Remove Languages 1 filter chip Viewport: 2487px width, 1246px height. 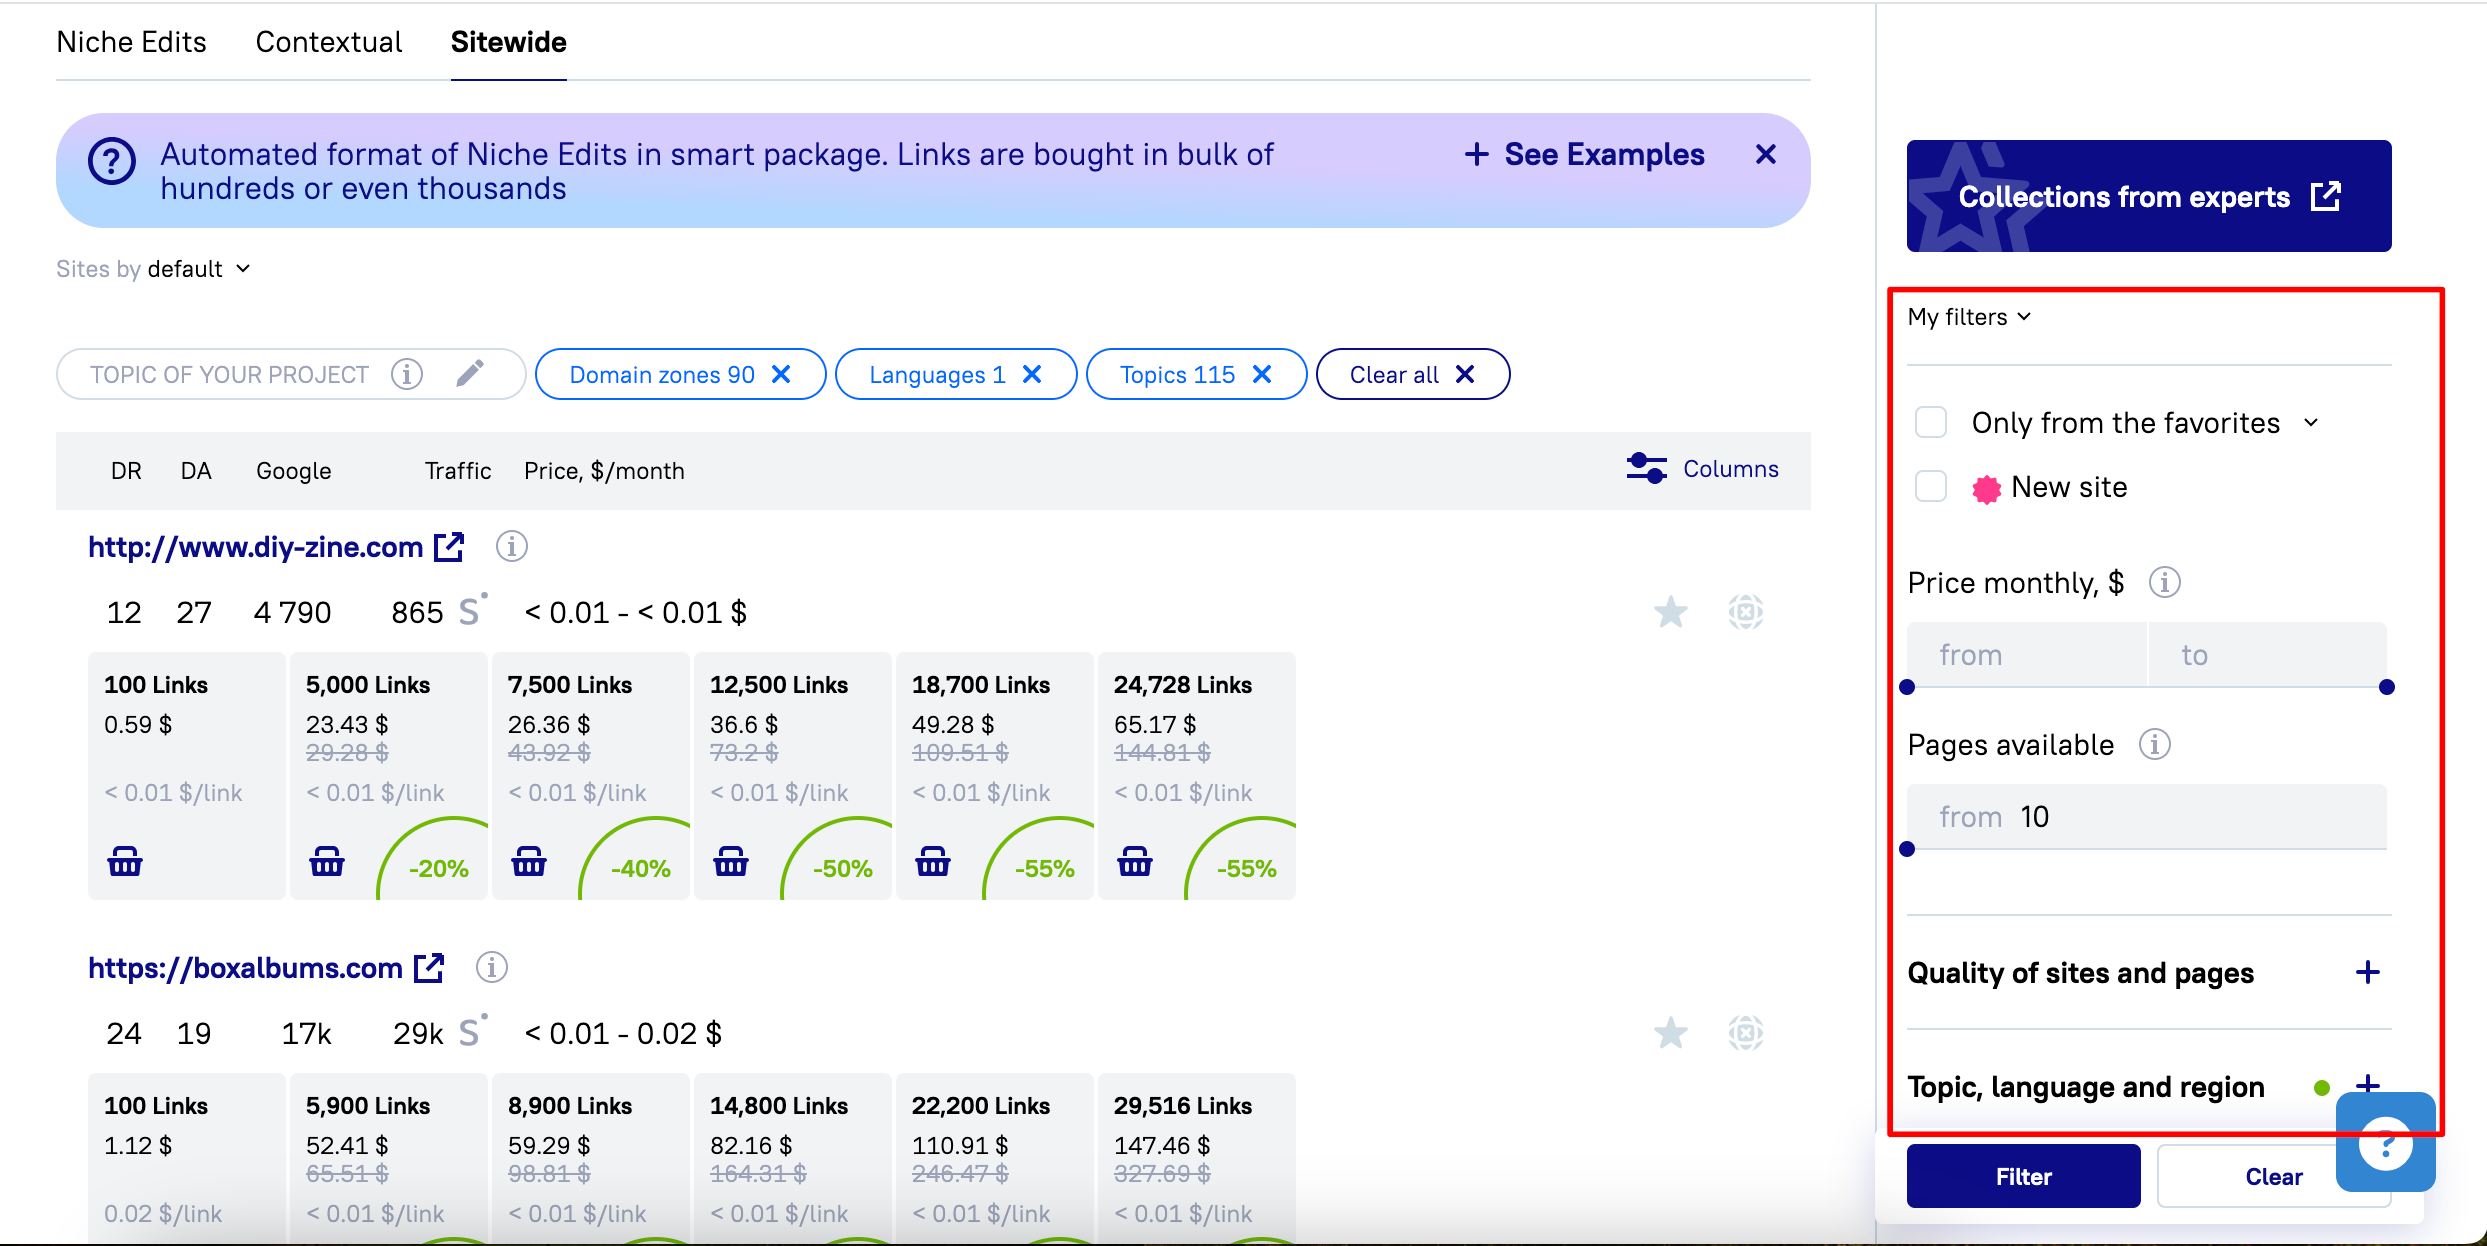click(x=1032, y=374)
